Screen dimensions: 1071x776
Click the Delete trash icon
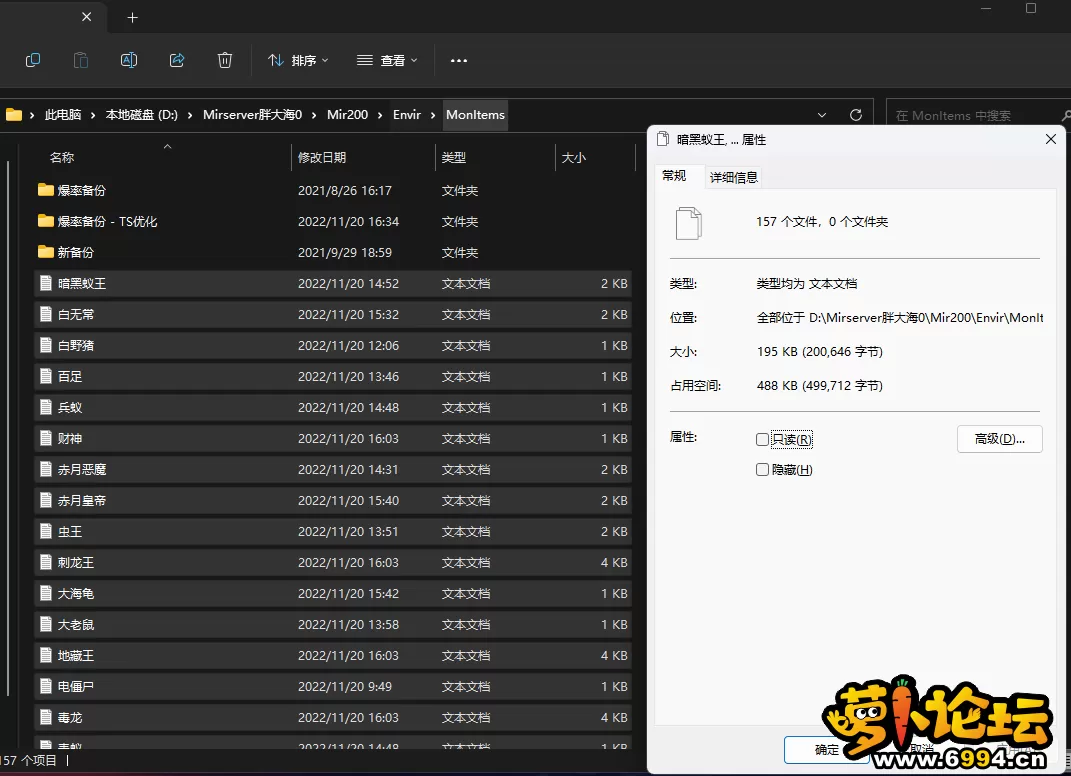(225, 60)
